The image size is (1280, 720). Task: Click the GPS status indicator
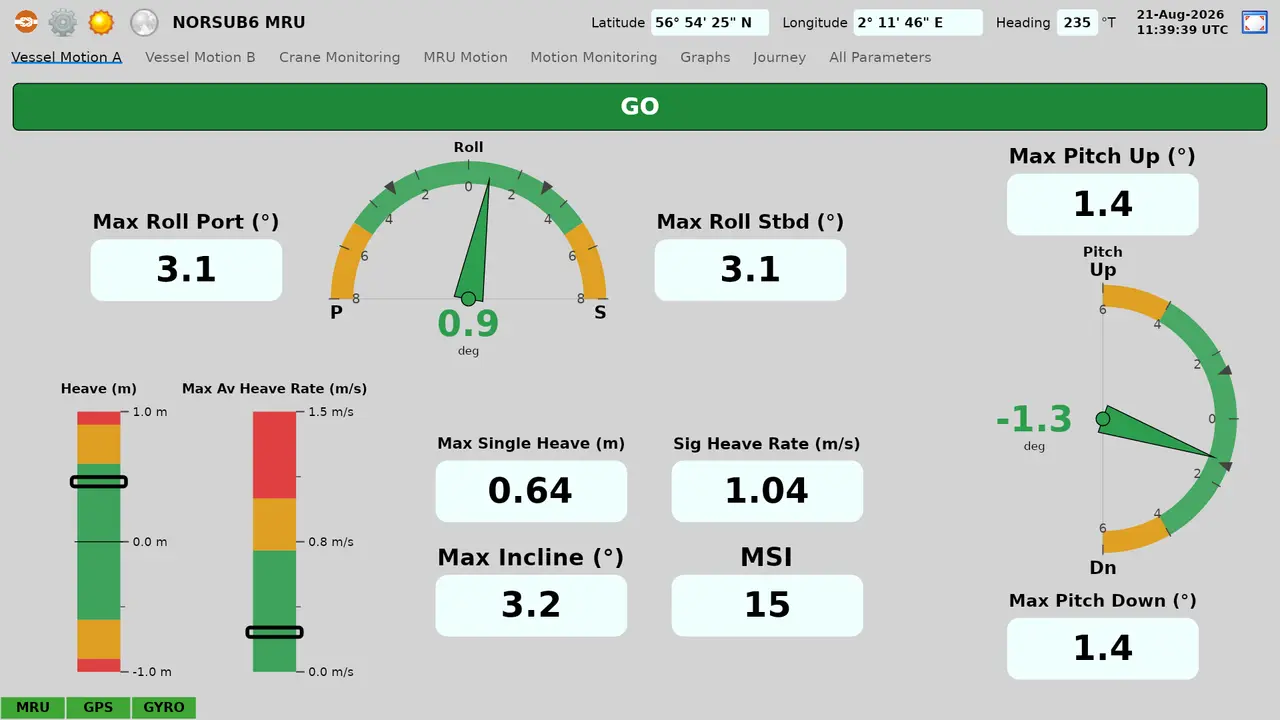98,708
